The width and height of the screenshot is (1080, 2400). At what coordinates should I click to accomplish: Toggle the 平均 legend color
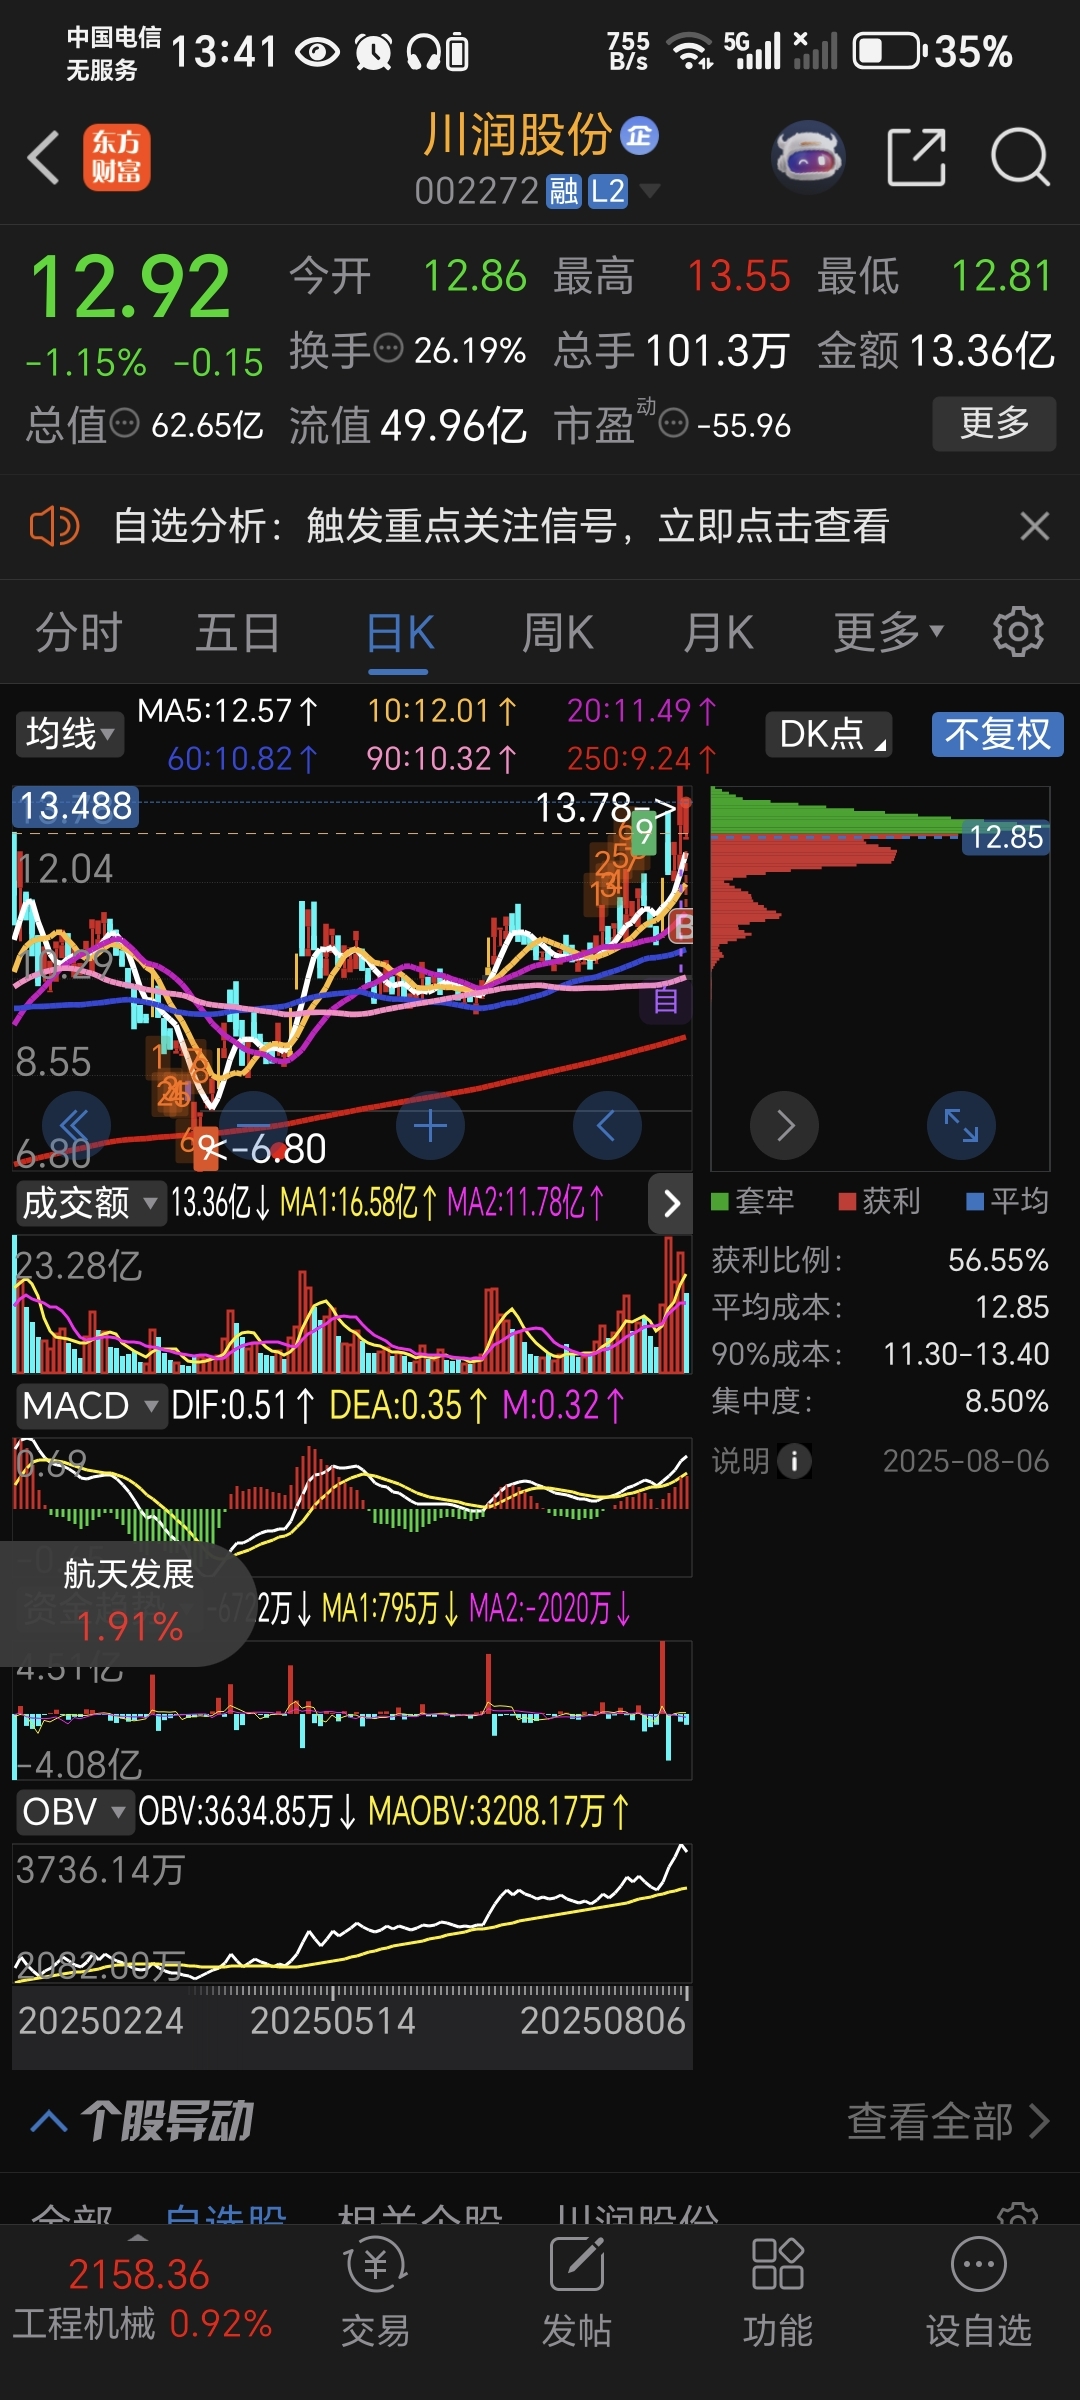click(1007, 1201)
